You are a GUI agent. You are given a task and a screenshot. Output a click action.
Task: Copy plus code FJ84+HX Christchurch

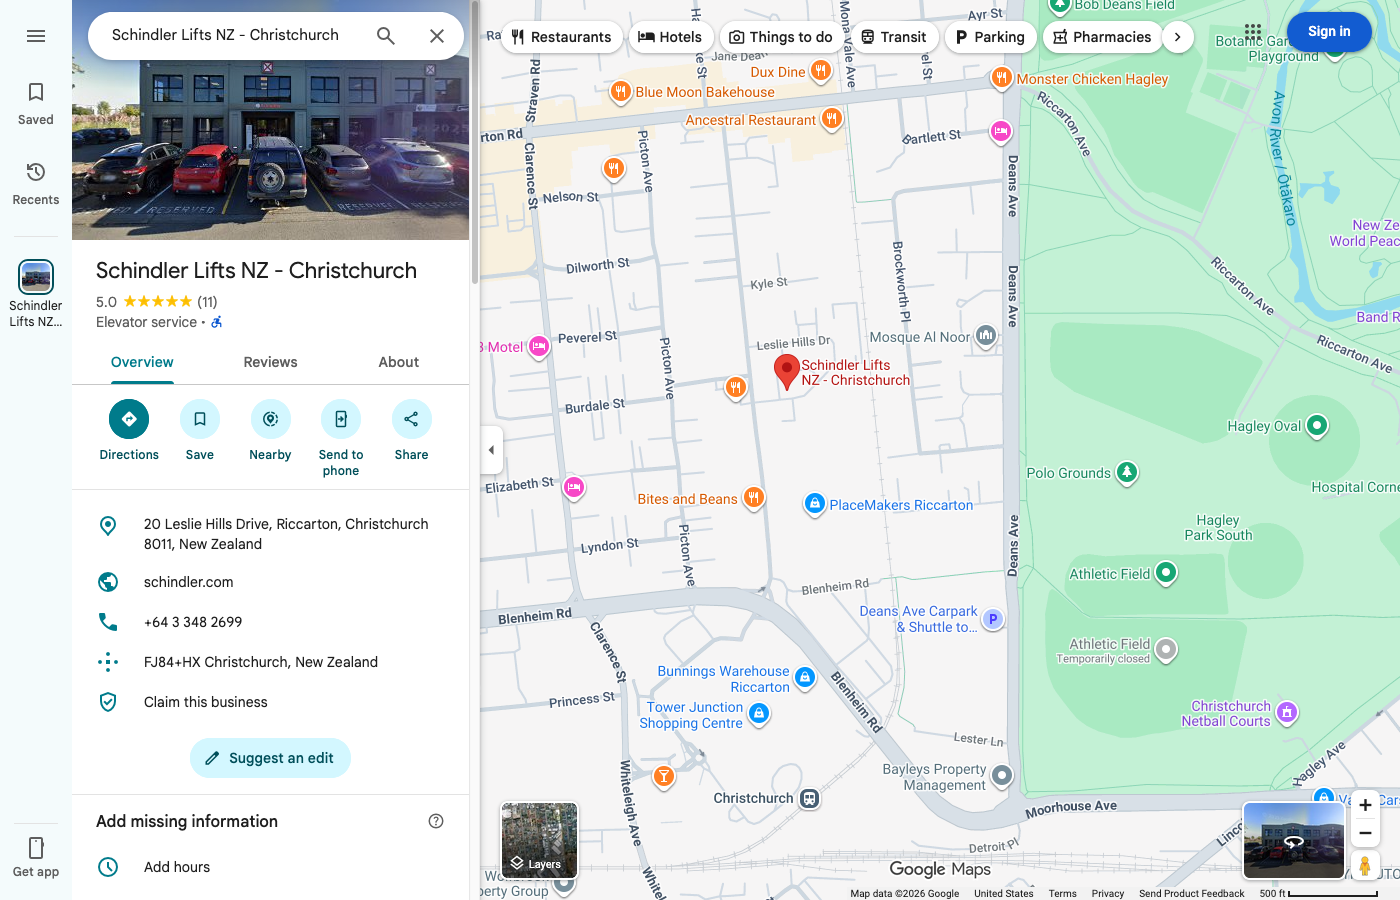click(270, 662)
